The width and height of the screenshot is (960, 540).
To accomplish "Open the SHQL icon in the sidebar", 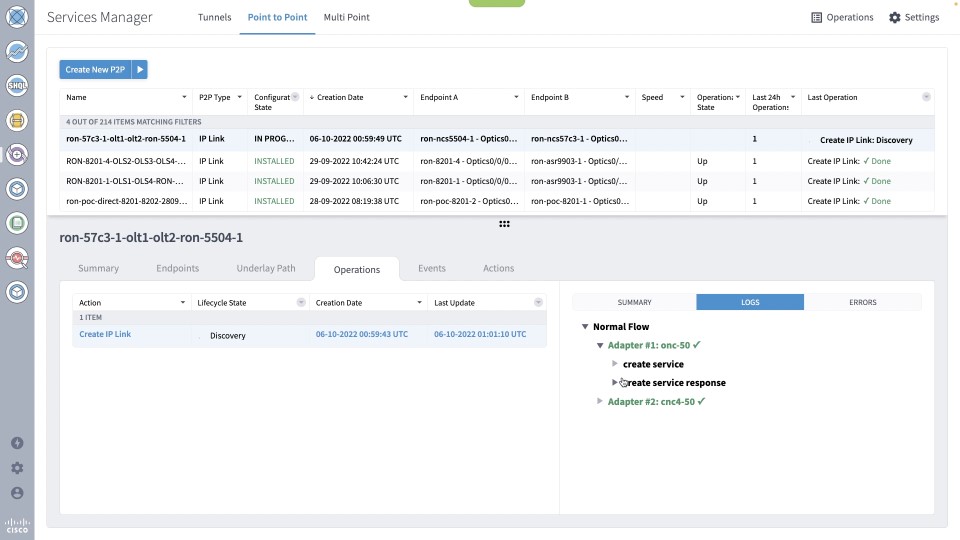I will pos(17,86).
